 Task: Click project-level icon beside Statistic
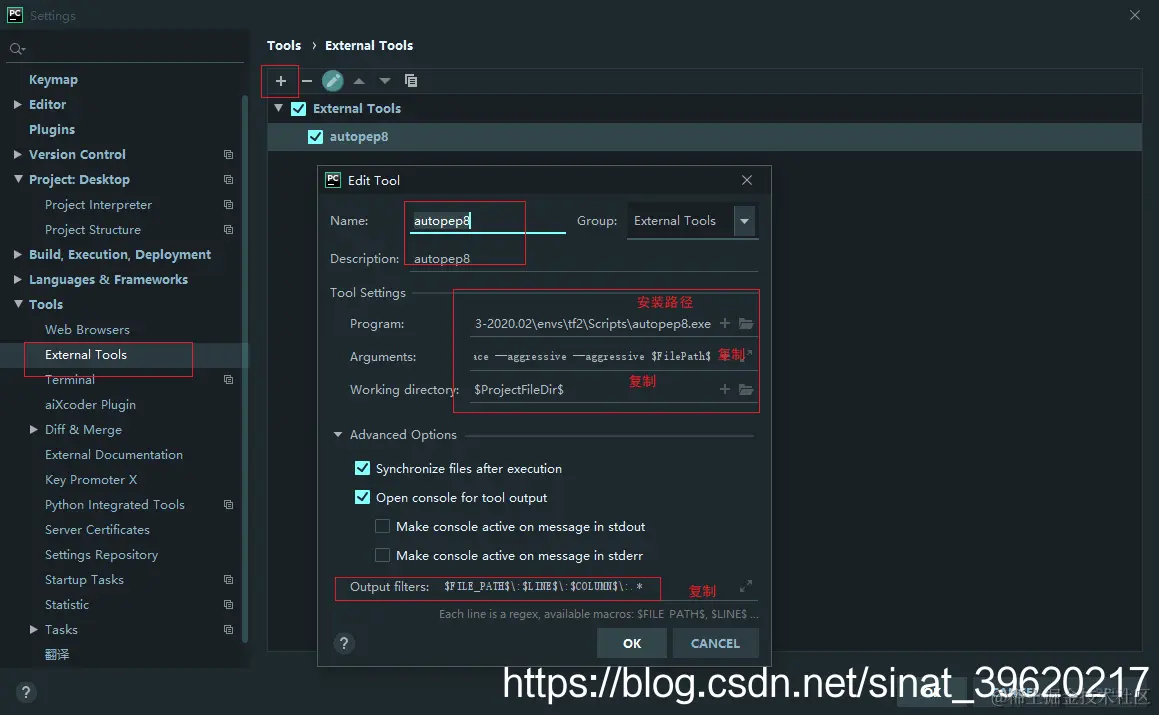coord(228,605)
